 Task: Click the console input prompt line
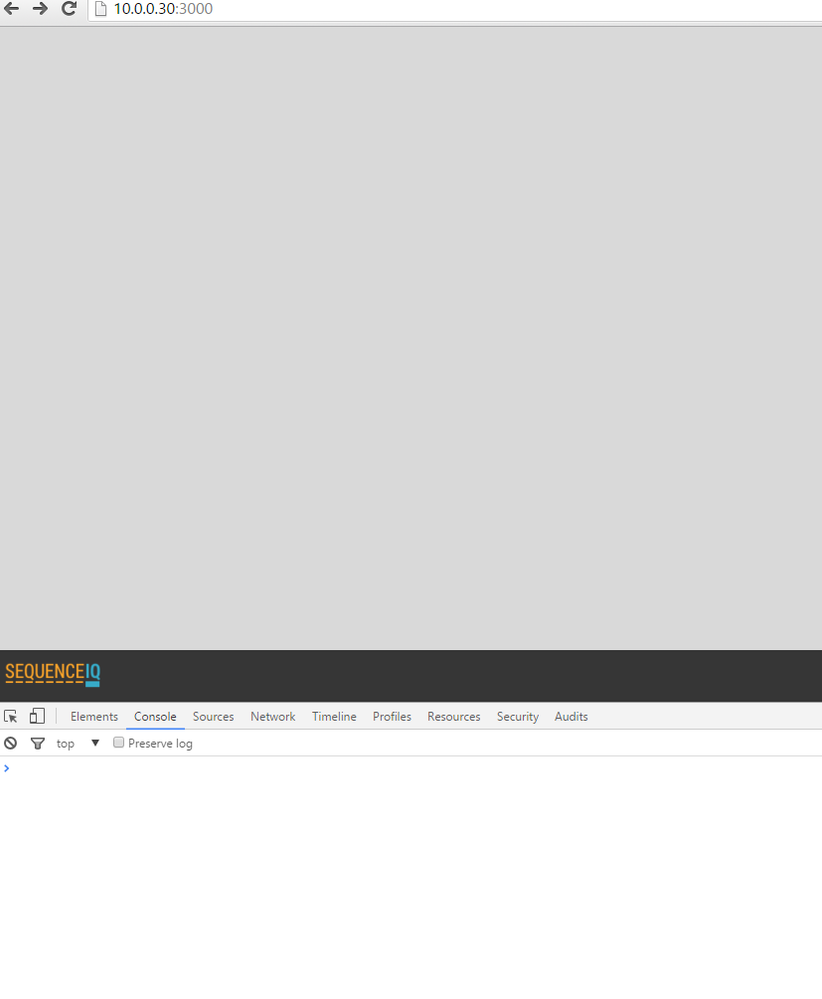(411, 768)
